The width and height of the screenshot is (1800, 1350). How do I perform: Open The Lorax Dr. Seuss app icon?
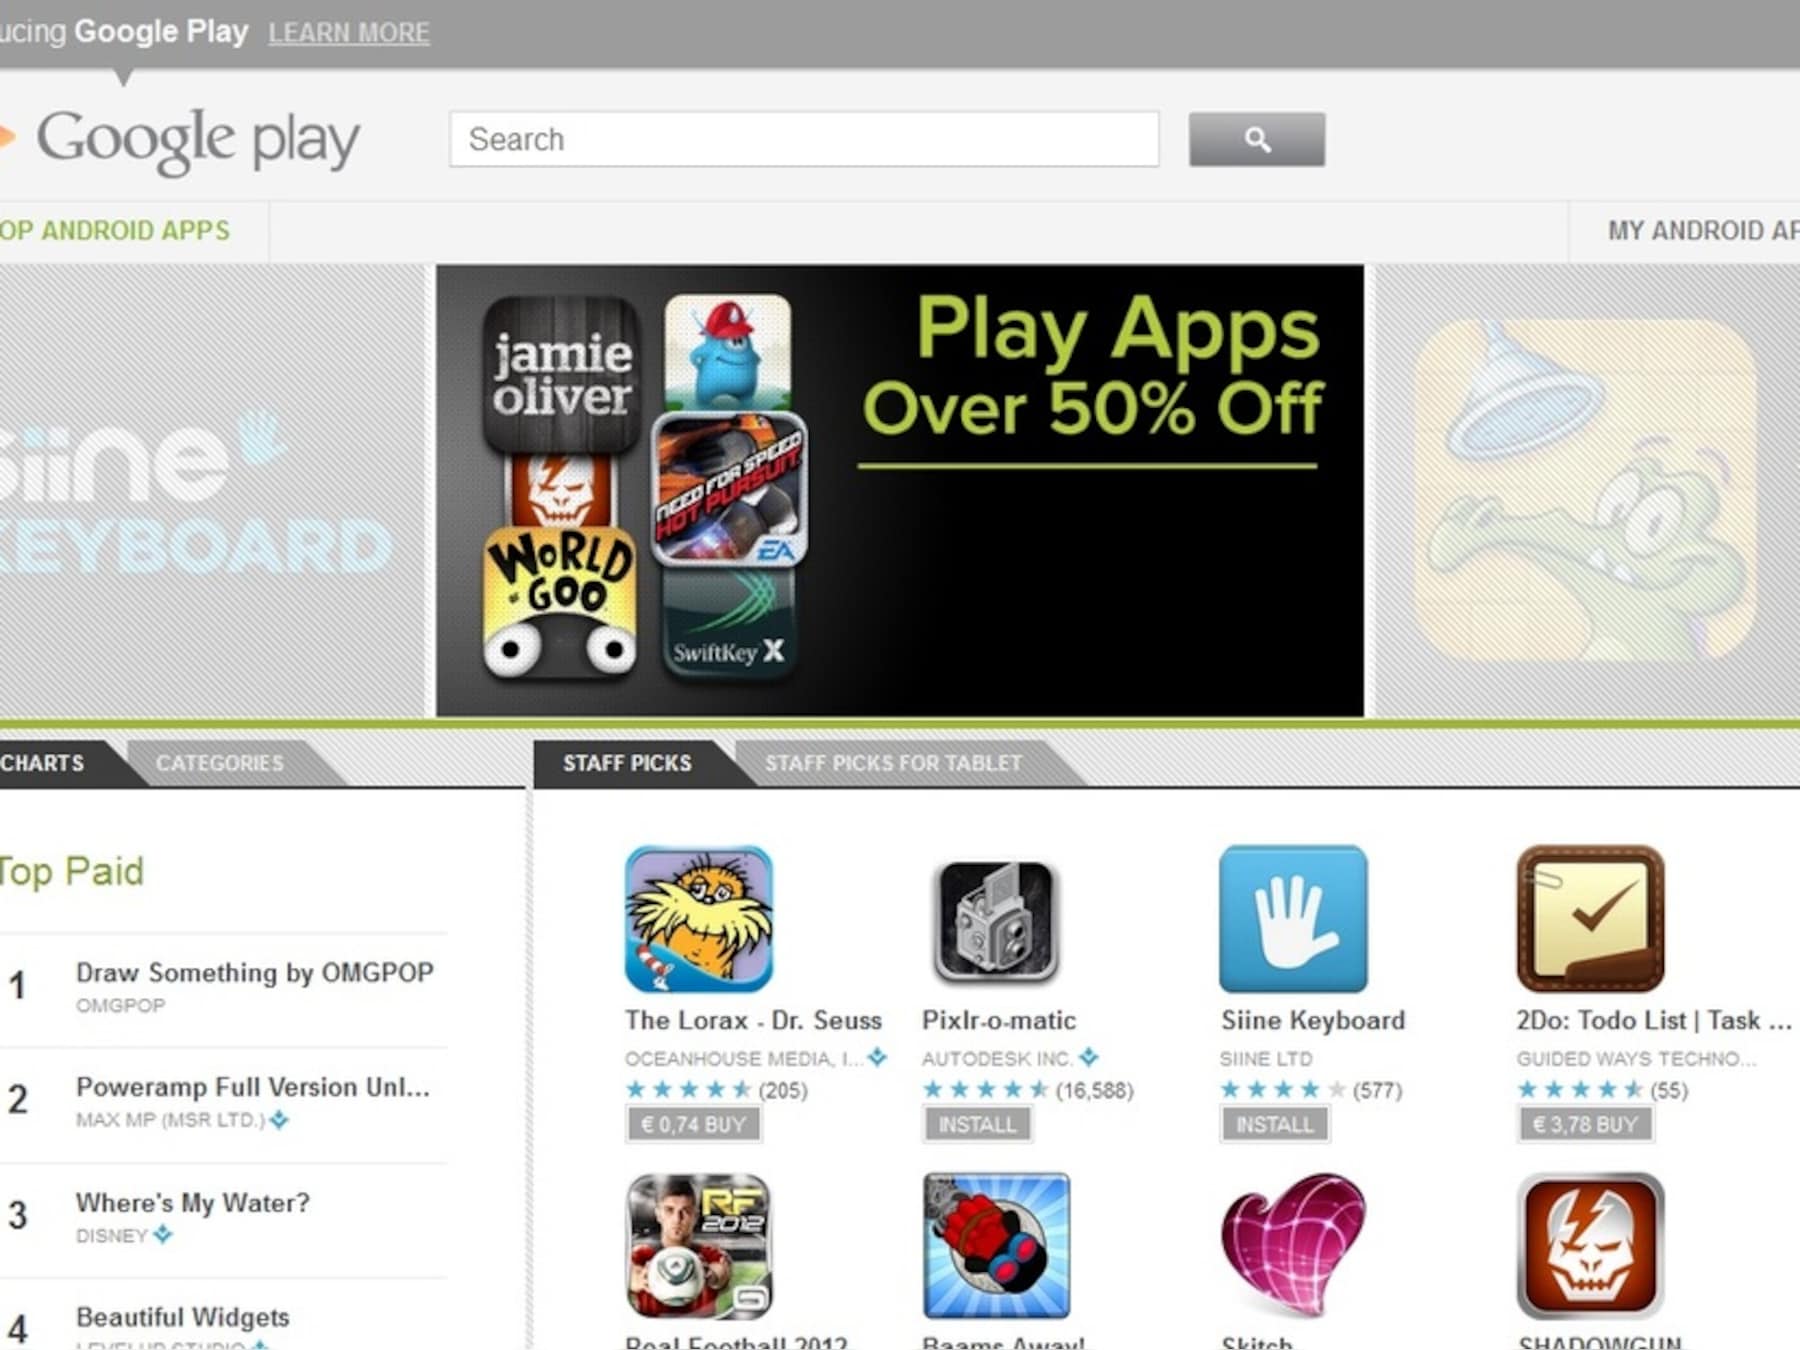pyautogui.click(x=698, y=918)
